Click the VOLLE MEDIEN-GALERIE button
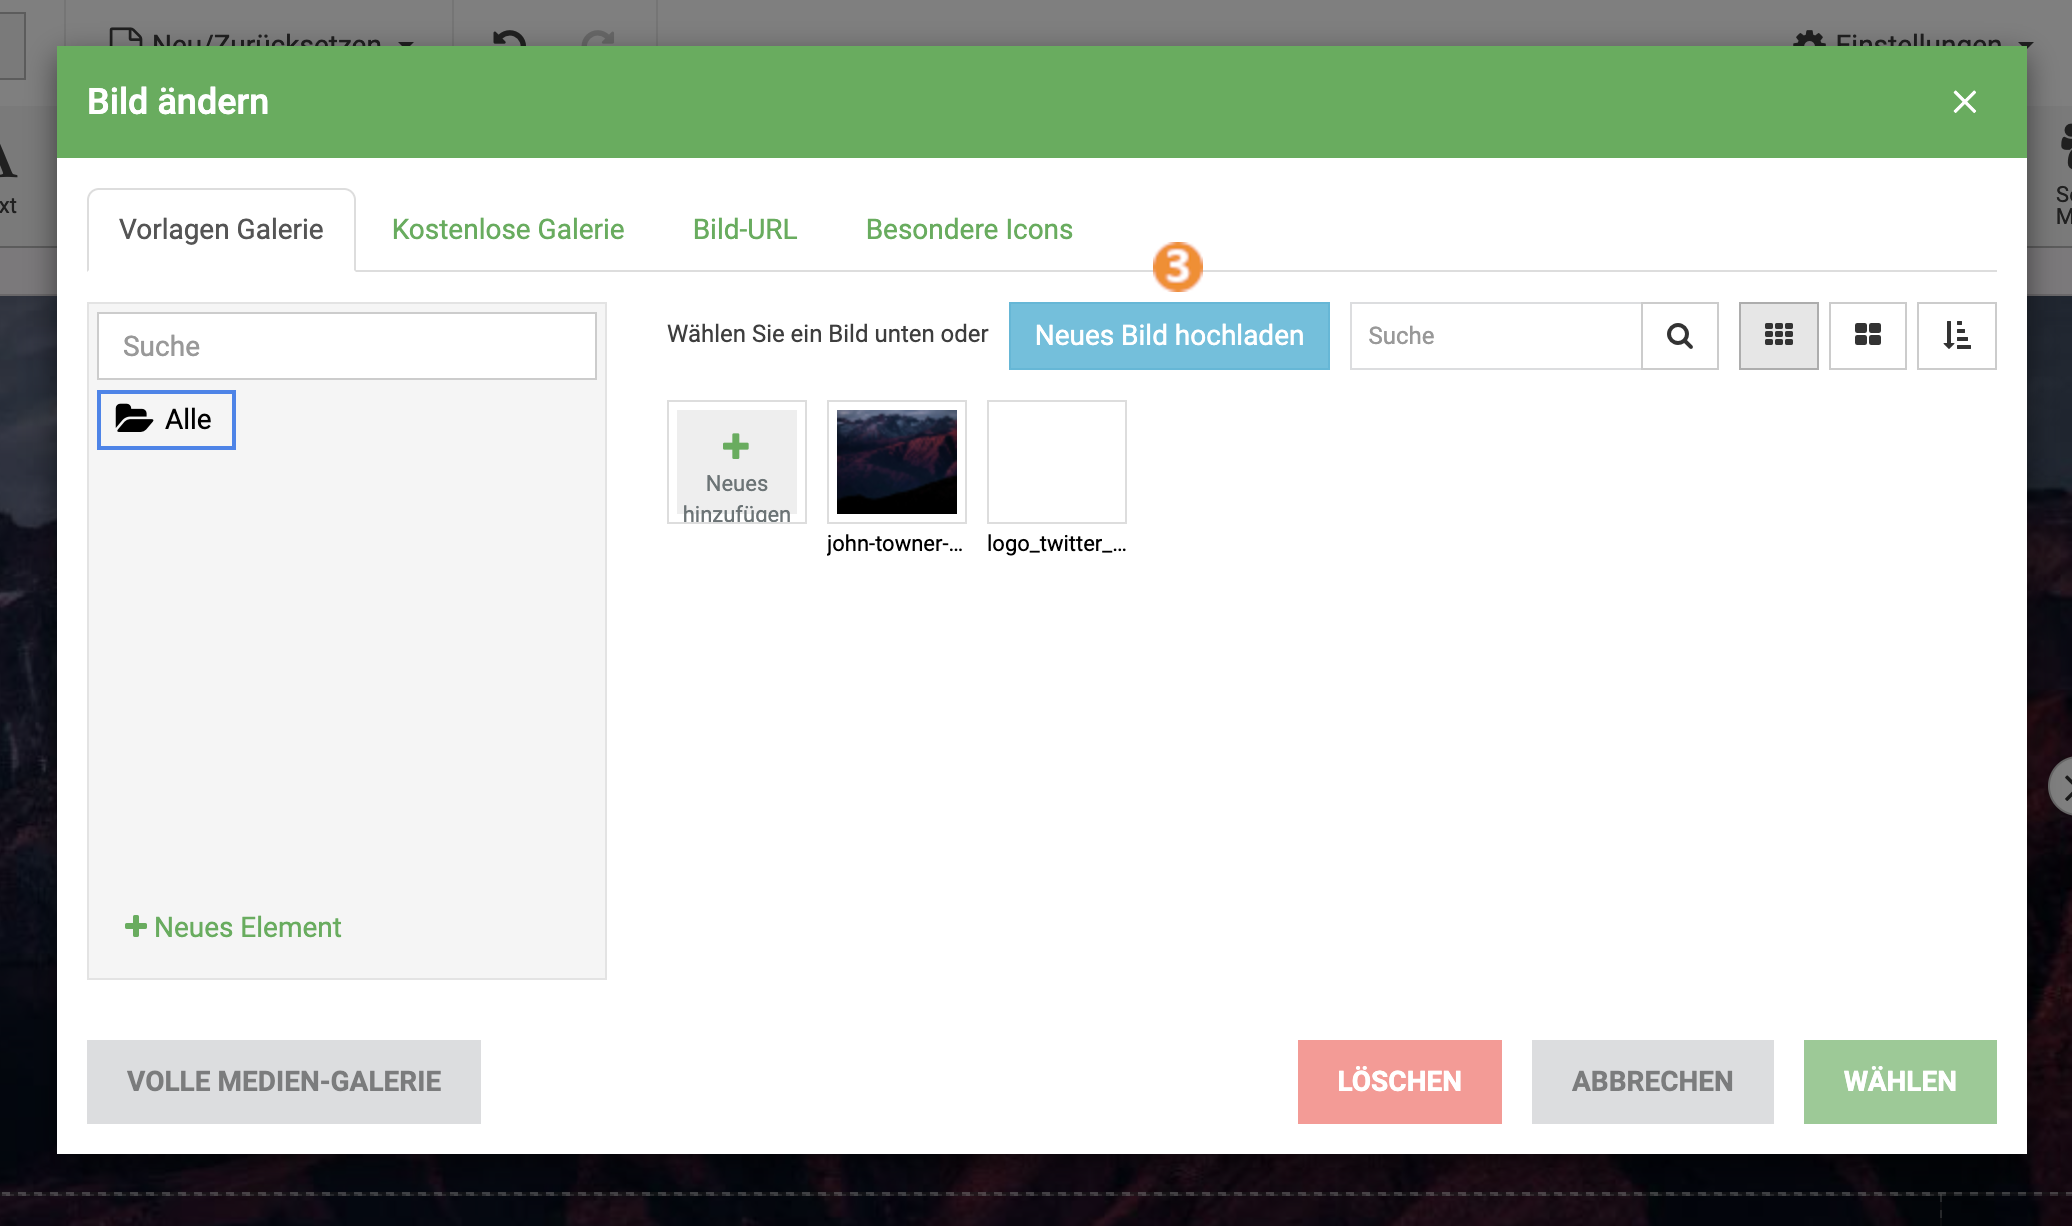 point(284,1081)
